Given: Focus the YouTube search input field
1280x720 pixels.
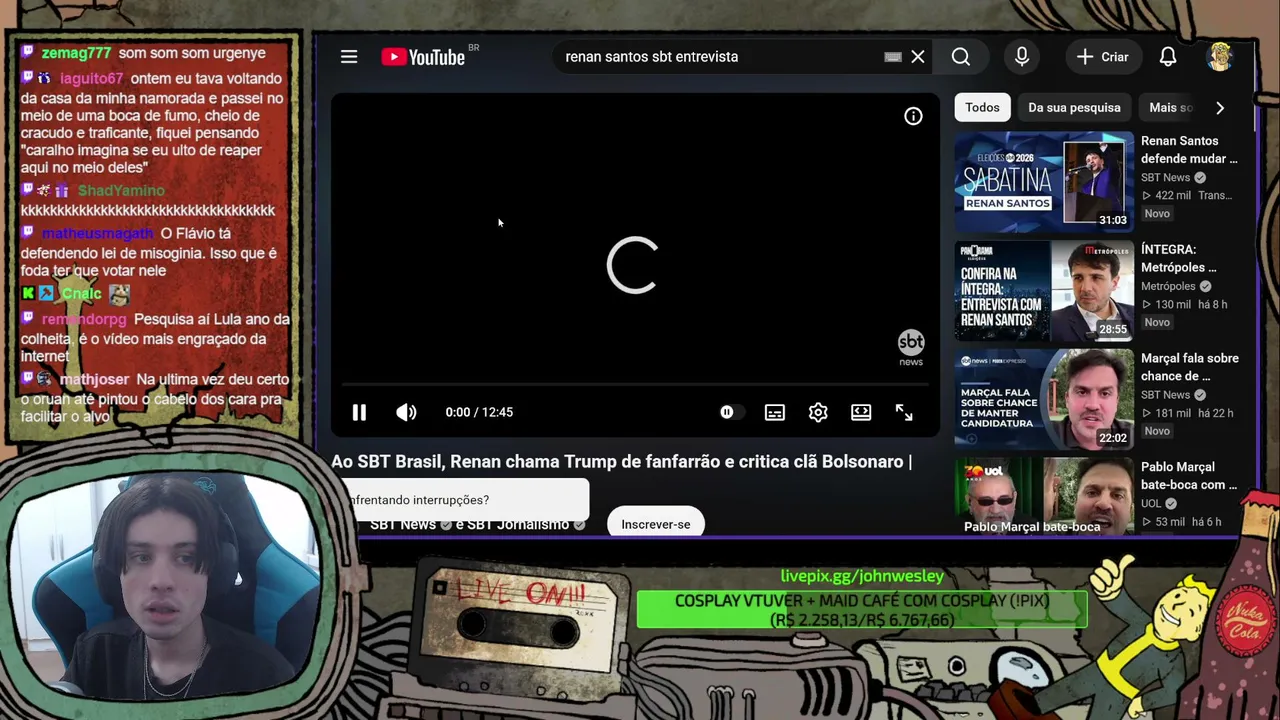Looking at the screenshot, I should tap(720, 57).
